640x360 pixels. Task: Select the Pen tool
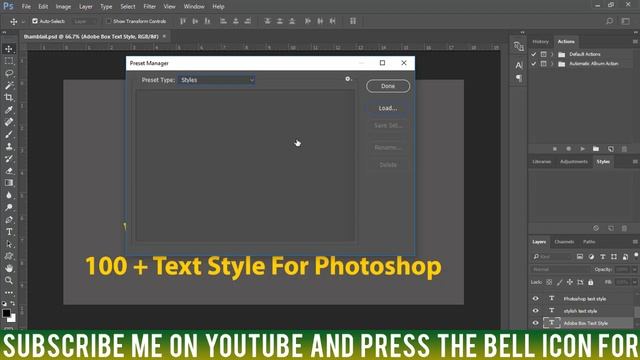pyautogui.click(x=9, y=220)
